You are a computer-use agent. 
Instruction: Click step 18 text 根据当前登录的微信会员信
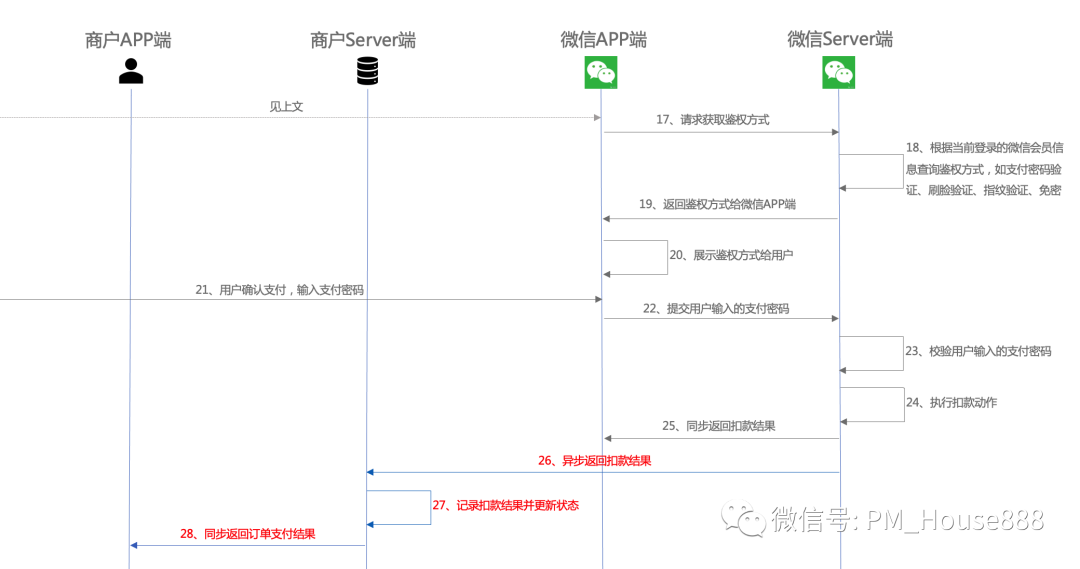coord(984,147)
